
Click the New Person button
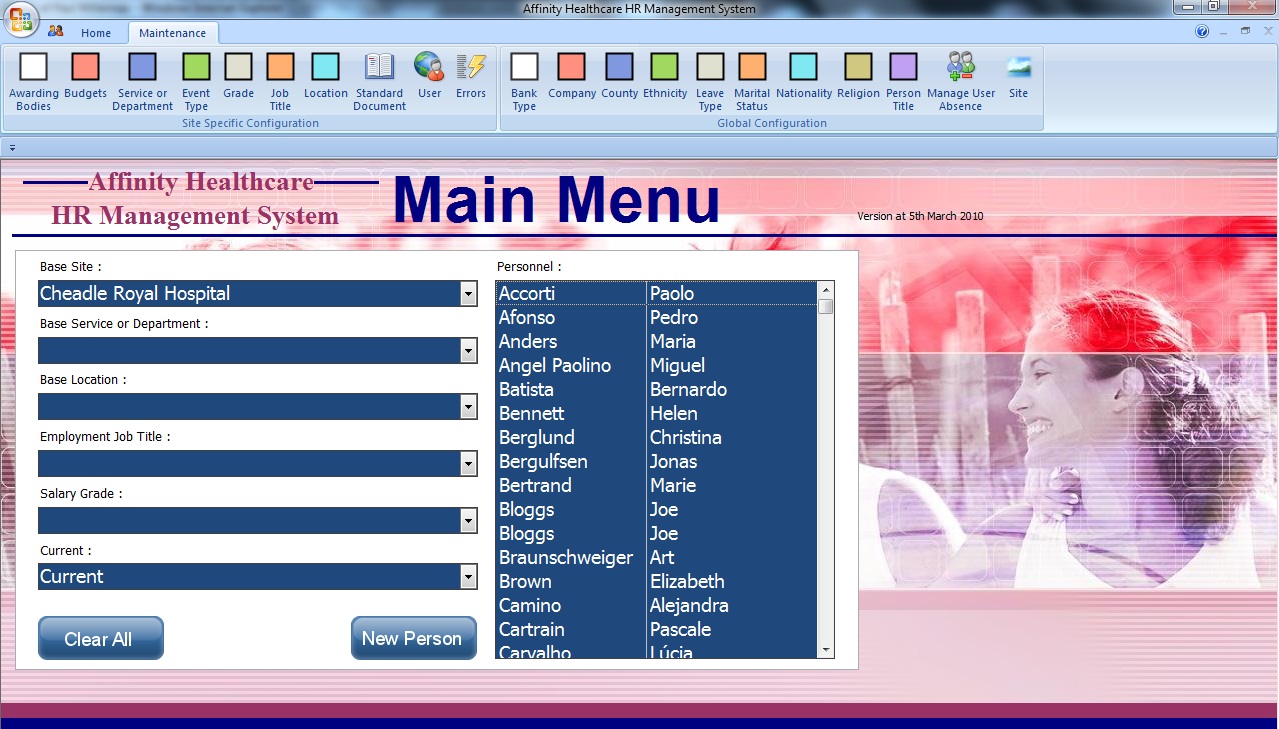click(x=413, y=638)
